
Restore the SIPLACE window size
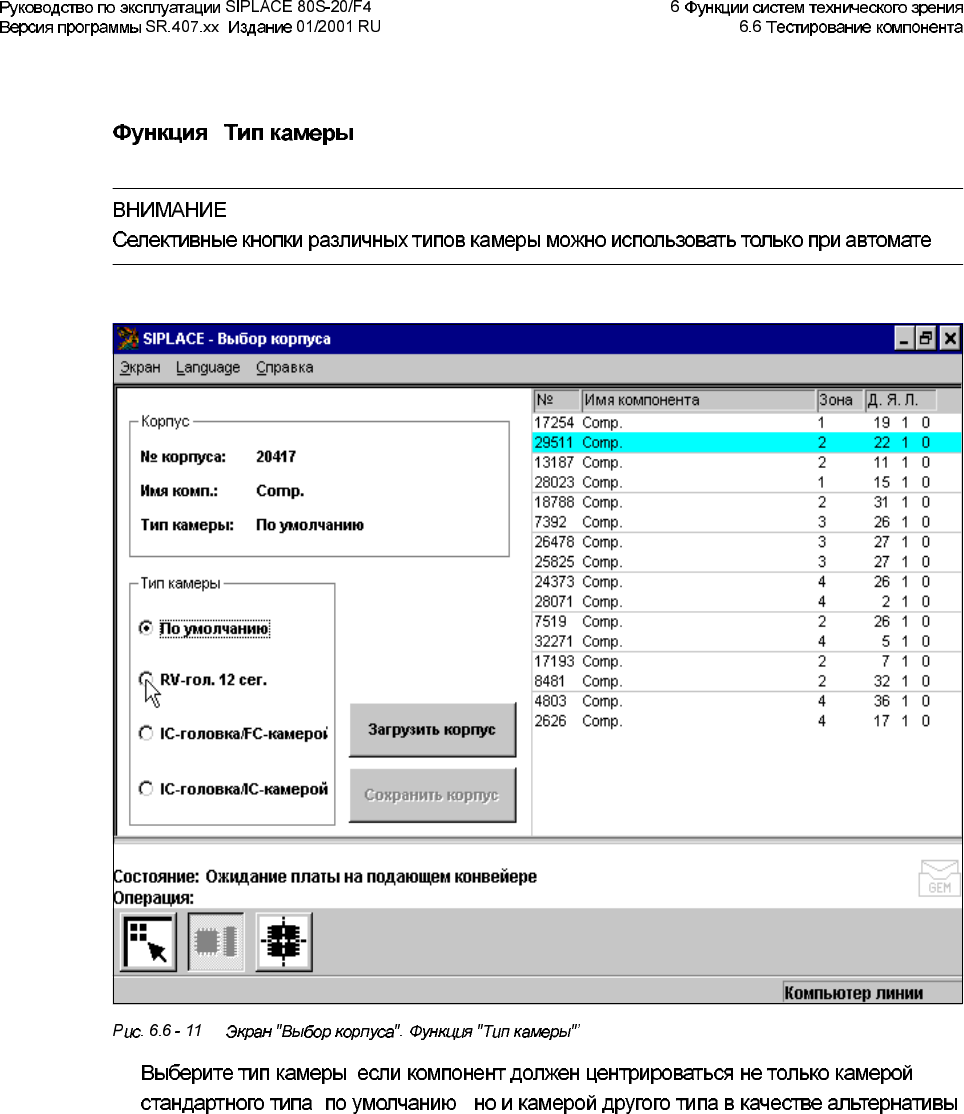point(926,339)
